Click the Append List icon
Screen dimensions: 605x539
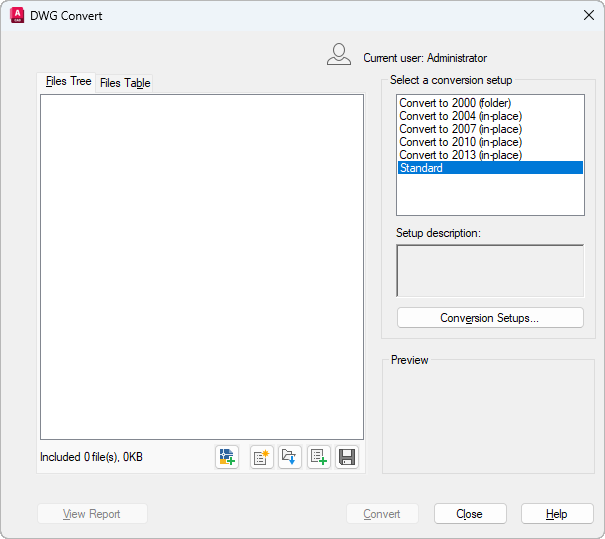point(319,457)
